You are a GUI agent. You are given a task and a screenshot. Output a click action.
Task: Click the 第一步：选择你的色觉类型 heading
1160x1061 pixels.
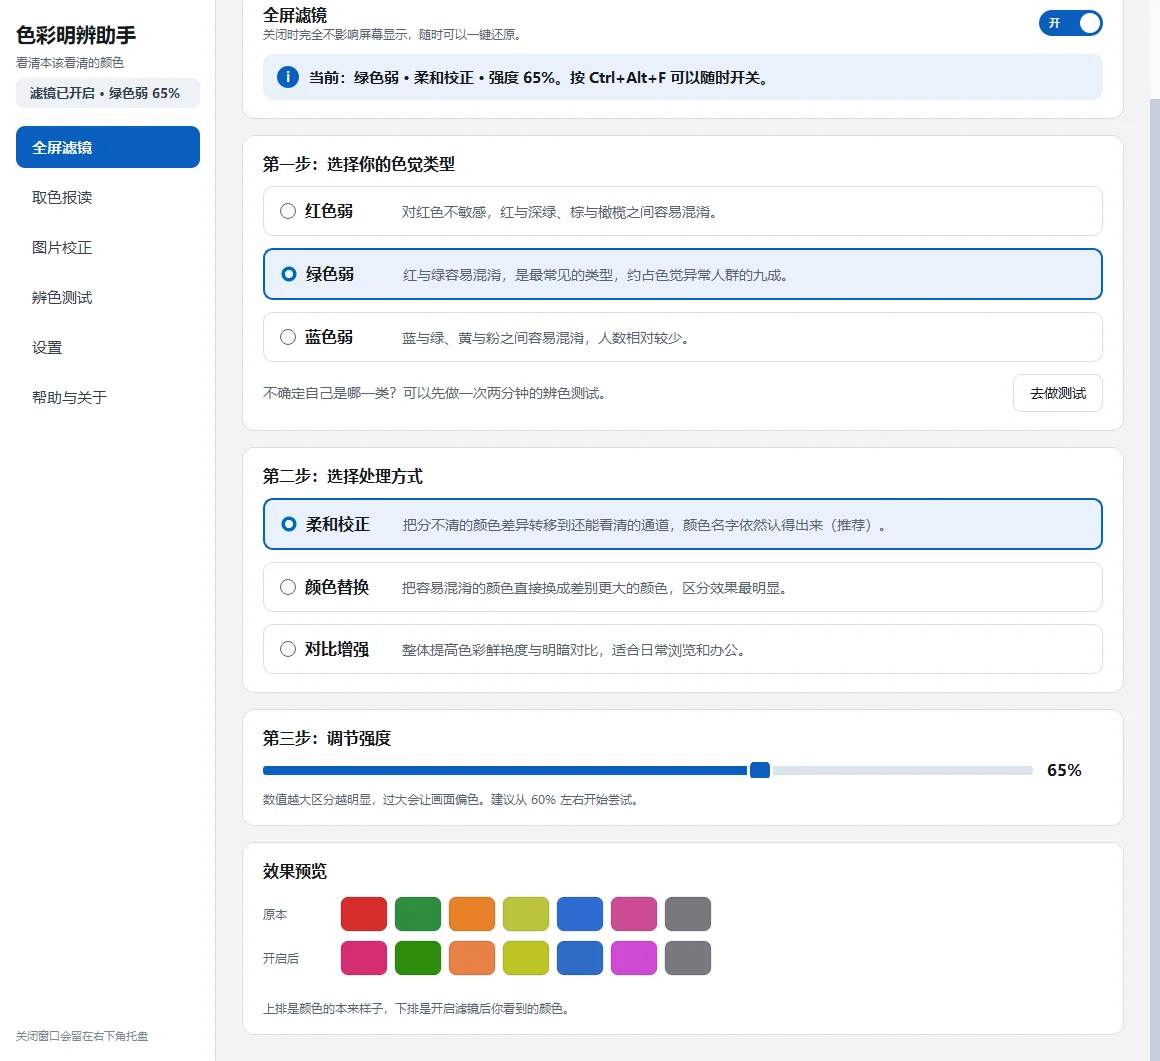[359, 164]
